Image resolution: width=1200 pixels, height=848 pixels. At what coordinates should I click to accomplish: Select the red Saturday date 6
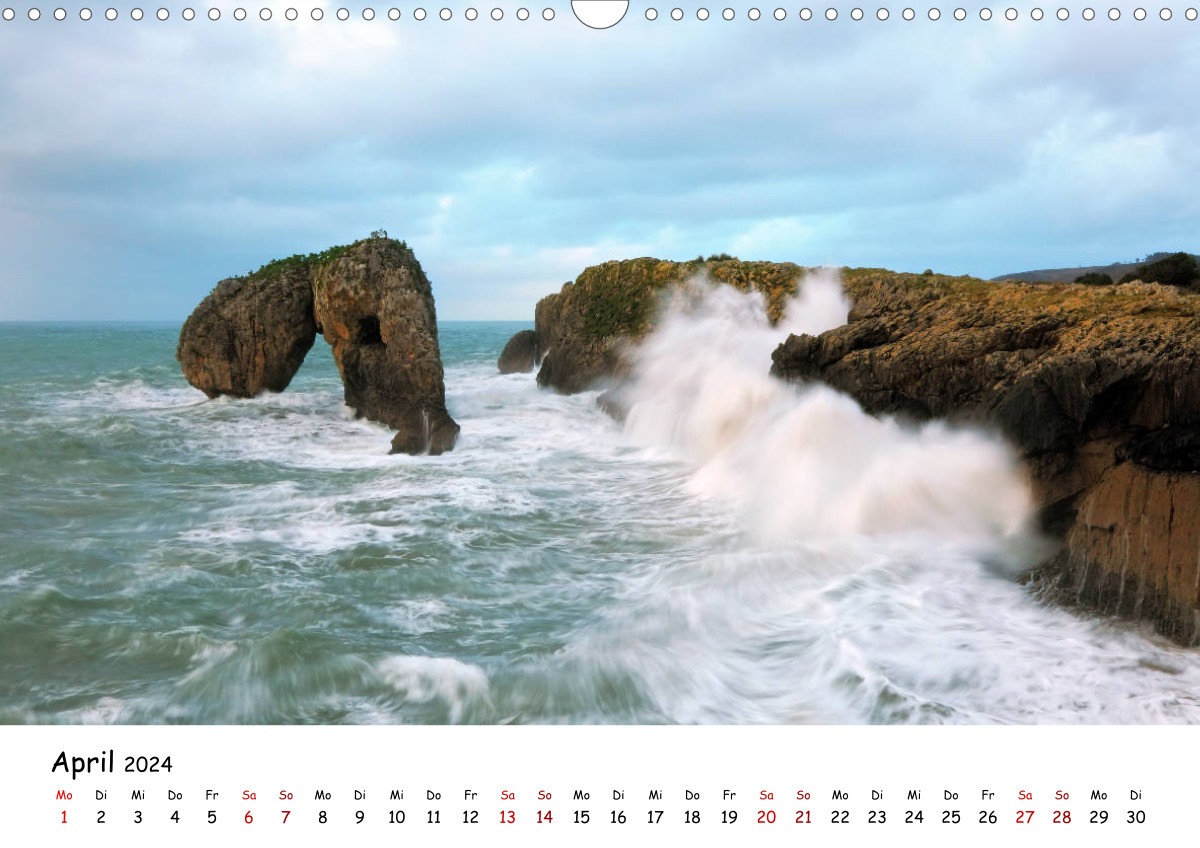coord(249,817)
